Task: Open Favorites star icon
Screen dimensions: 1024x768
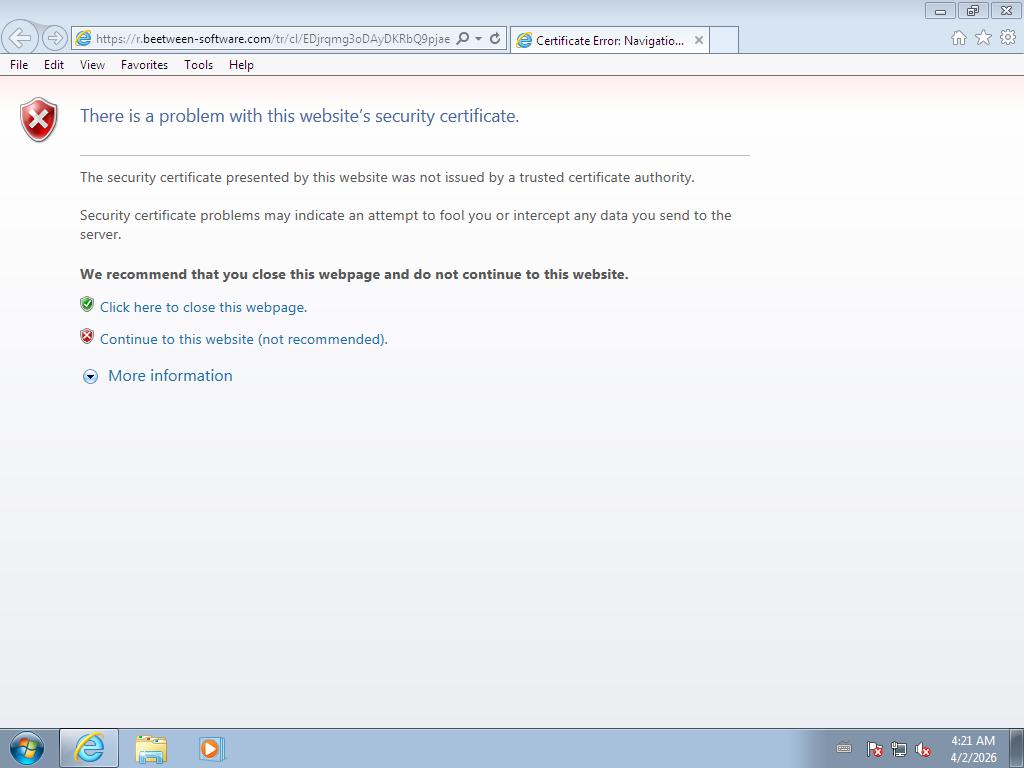Action: pyautogui.click(x=984, y=38)
